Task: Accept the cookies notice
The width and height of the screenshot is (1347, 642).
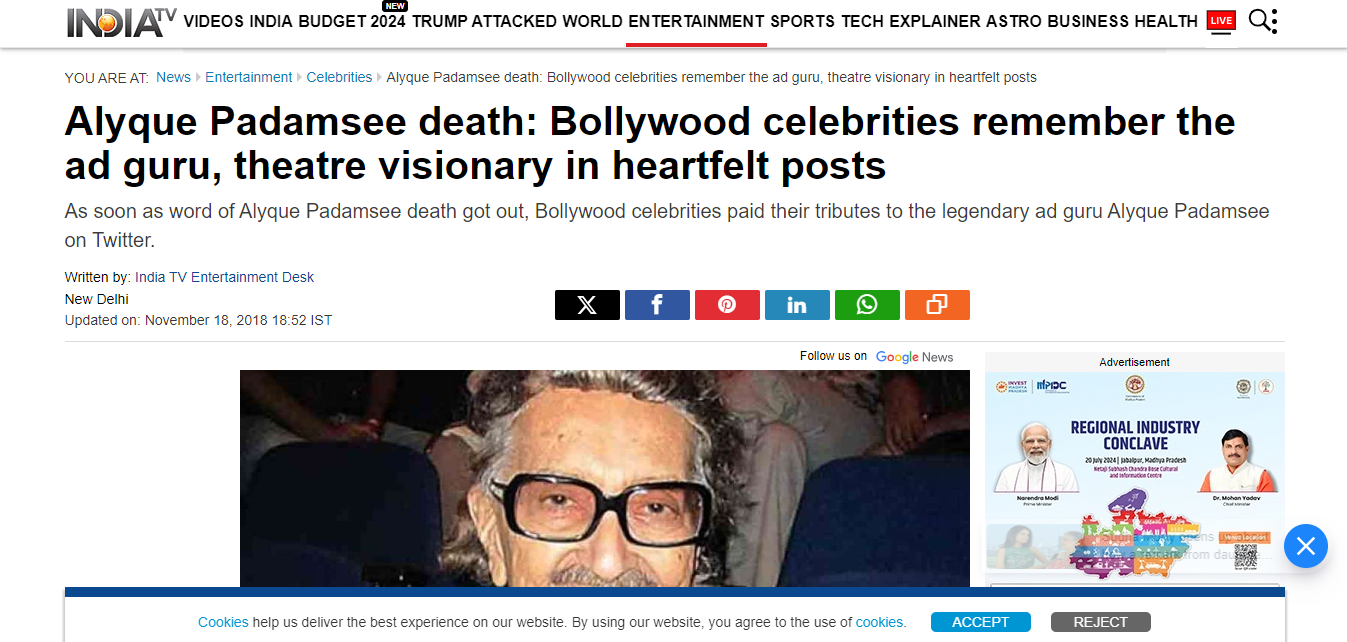Action: [980, 622]
